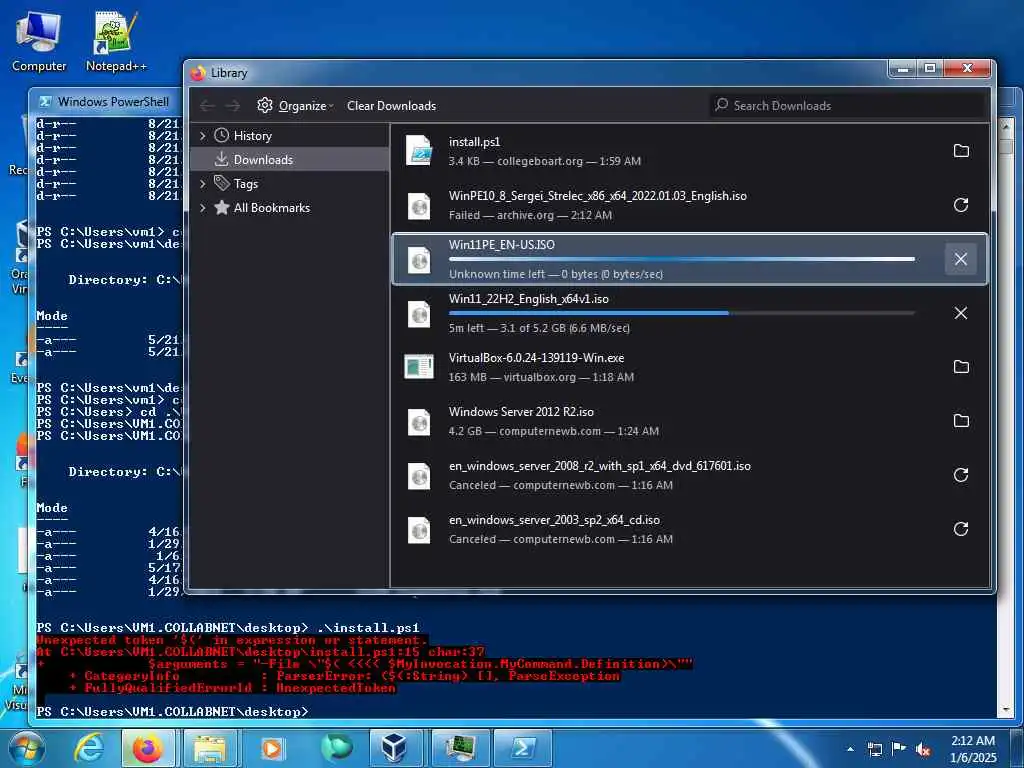Viewport: 1024px width, 768px height.
Task: Click the Library back arrow
Action: click(x=208, y=106)
